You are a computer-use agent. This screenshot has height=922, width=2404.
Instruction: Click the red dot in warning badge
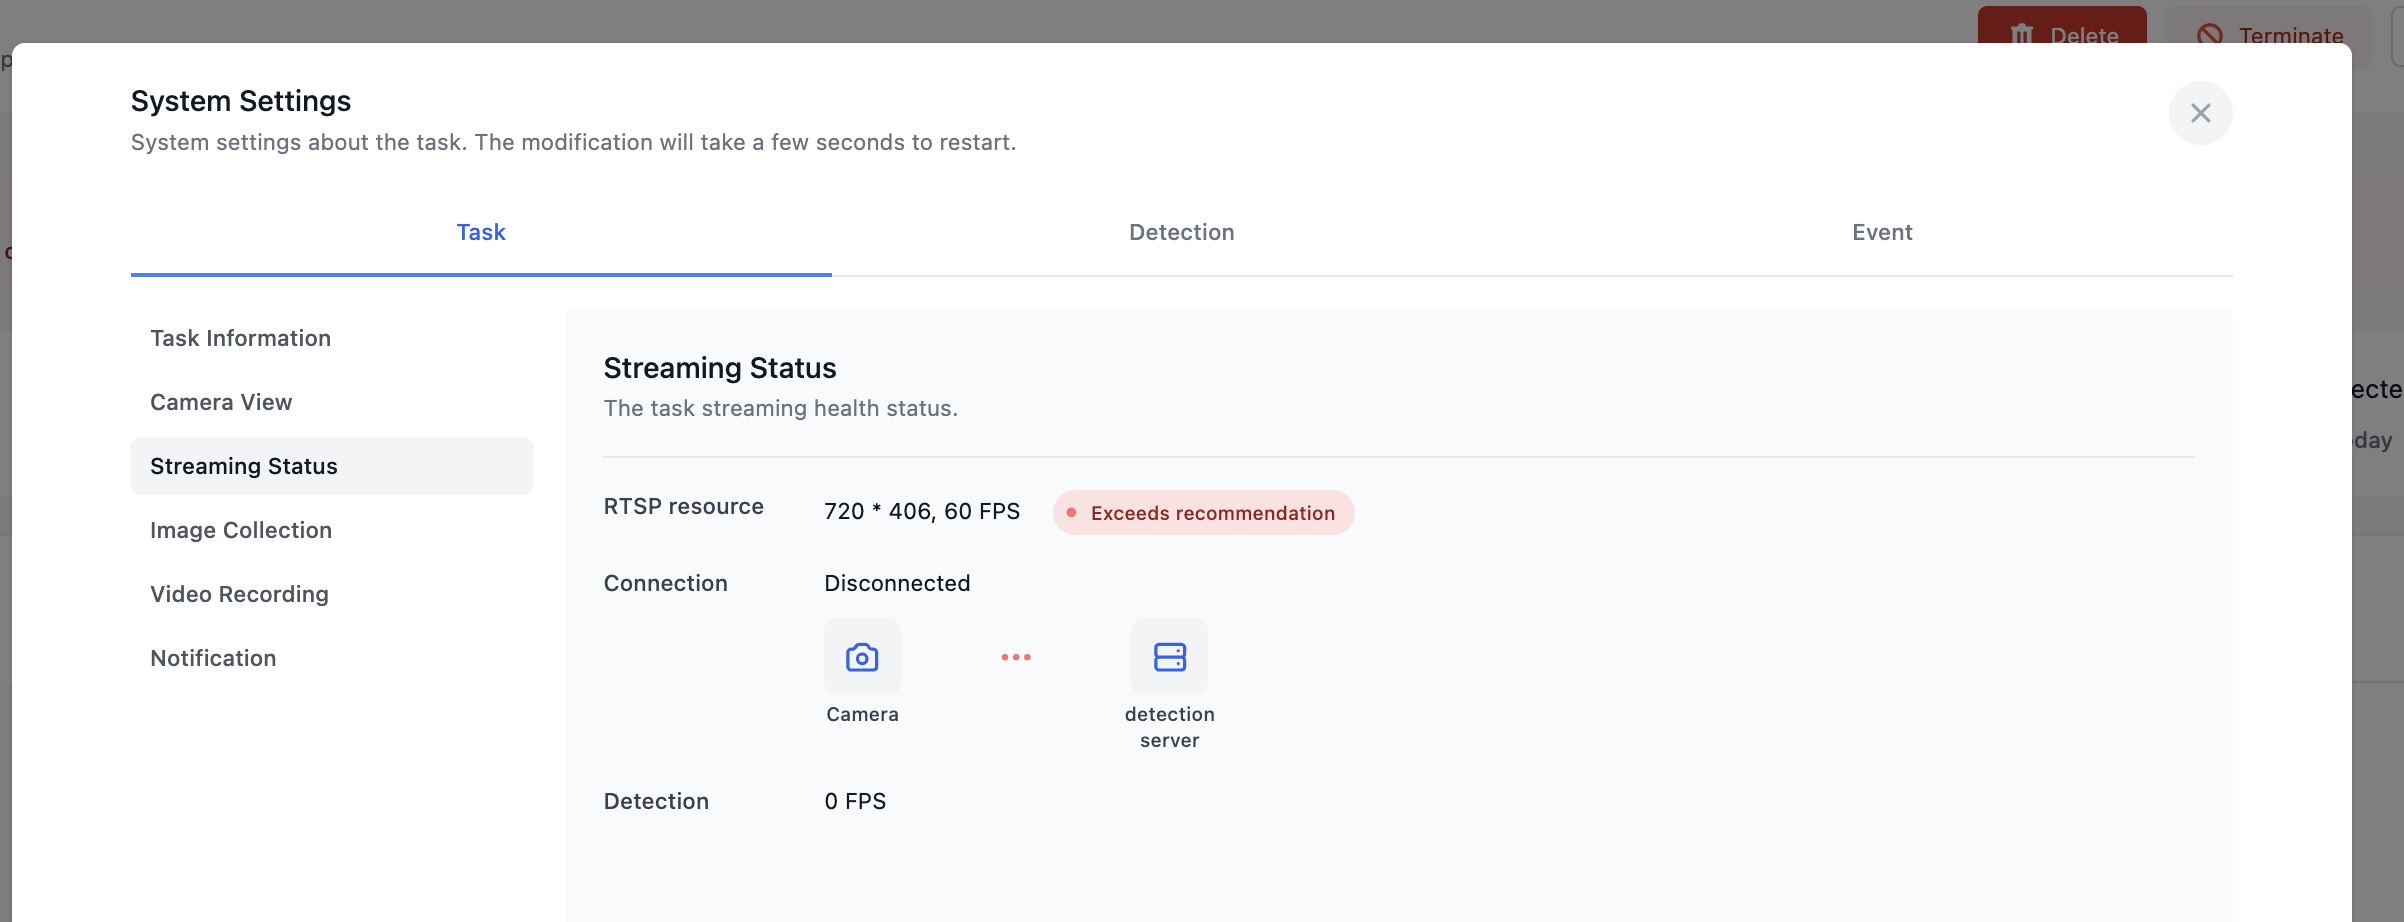click(x=1071, y=513)
